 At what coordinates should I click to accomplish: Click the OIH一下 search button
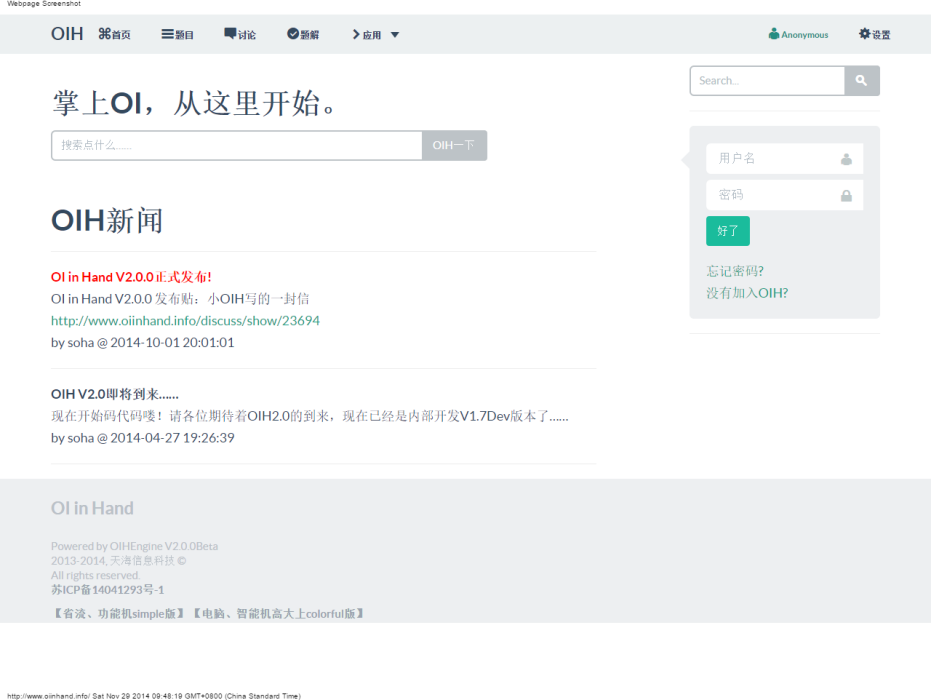point(454,145)
